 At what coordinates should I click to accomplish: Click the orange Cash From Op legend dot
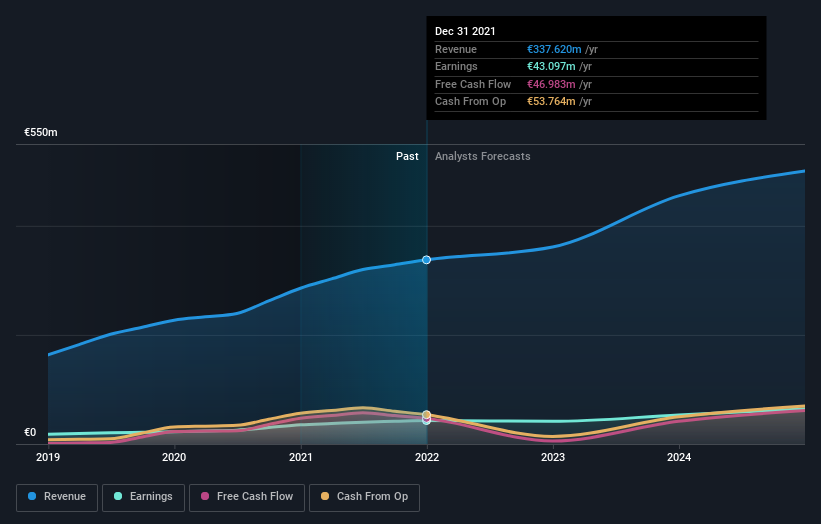click(x=325, y=496)
